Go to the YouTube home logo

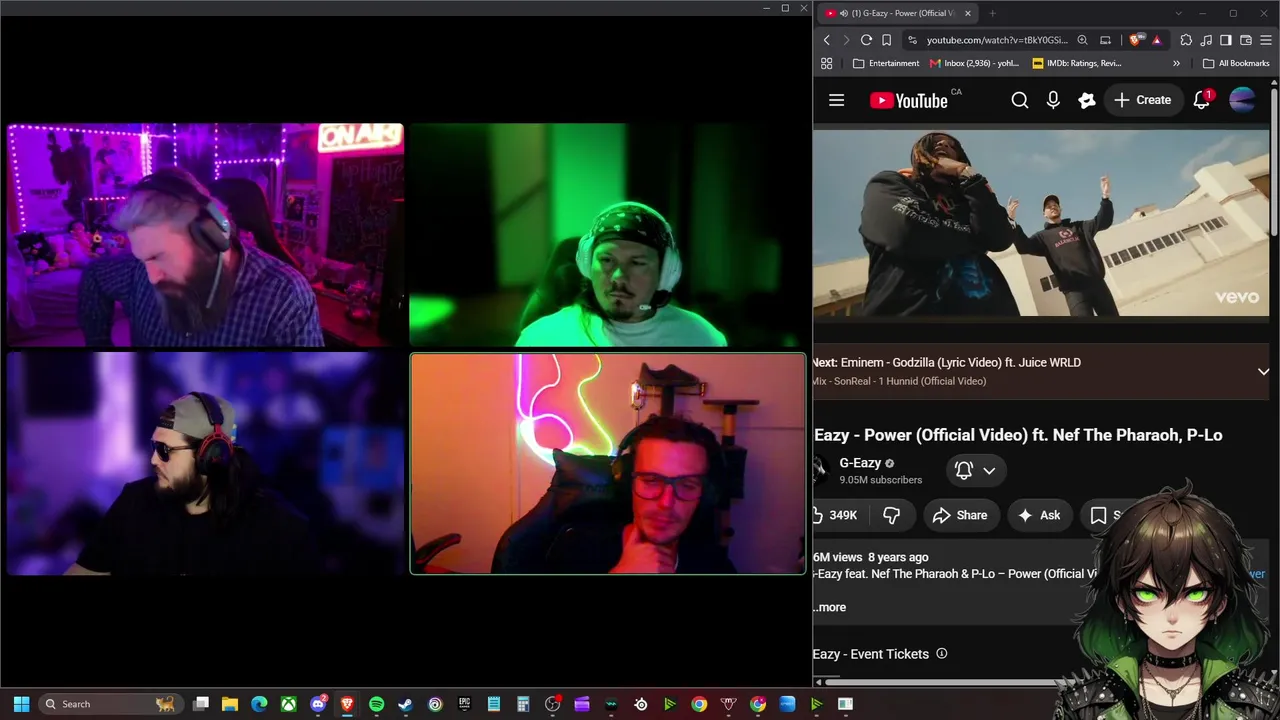click(x=908, y=100)
